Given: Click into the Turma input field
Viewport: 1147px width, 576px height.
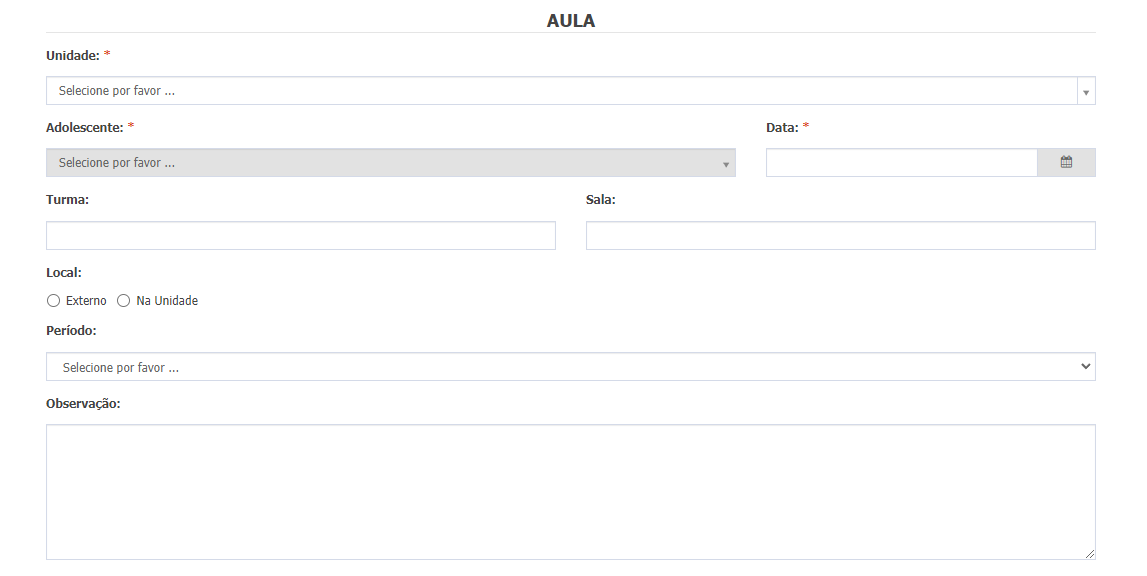Looking at the screenshot, I should pos(301,236).
